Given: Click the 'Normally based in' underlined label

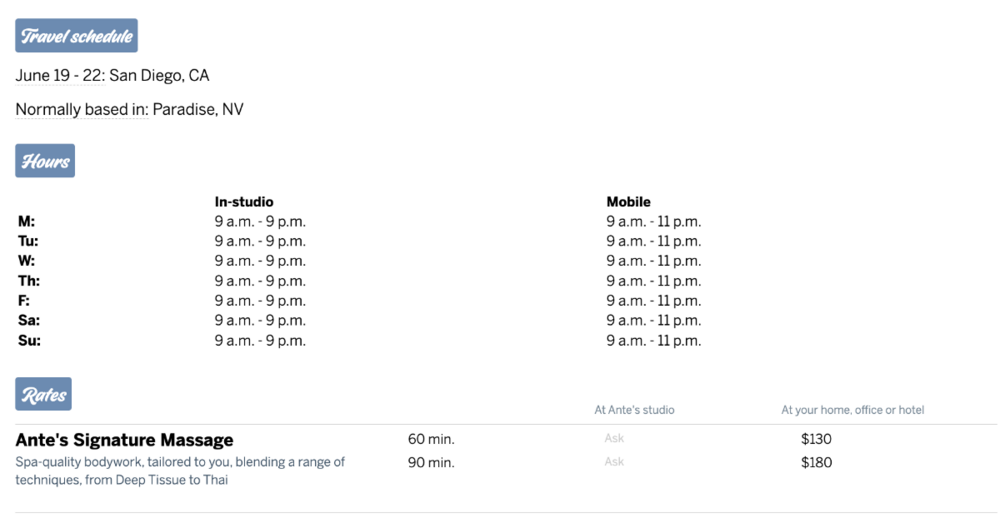Looking at the screenshot, I should point(81,110).
